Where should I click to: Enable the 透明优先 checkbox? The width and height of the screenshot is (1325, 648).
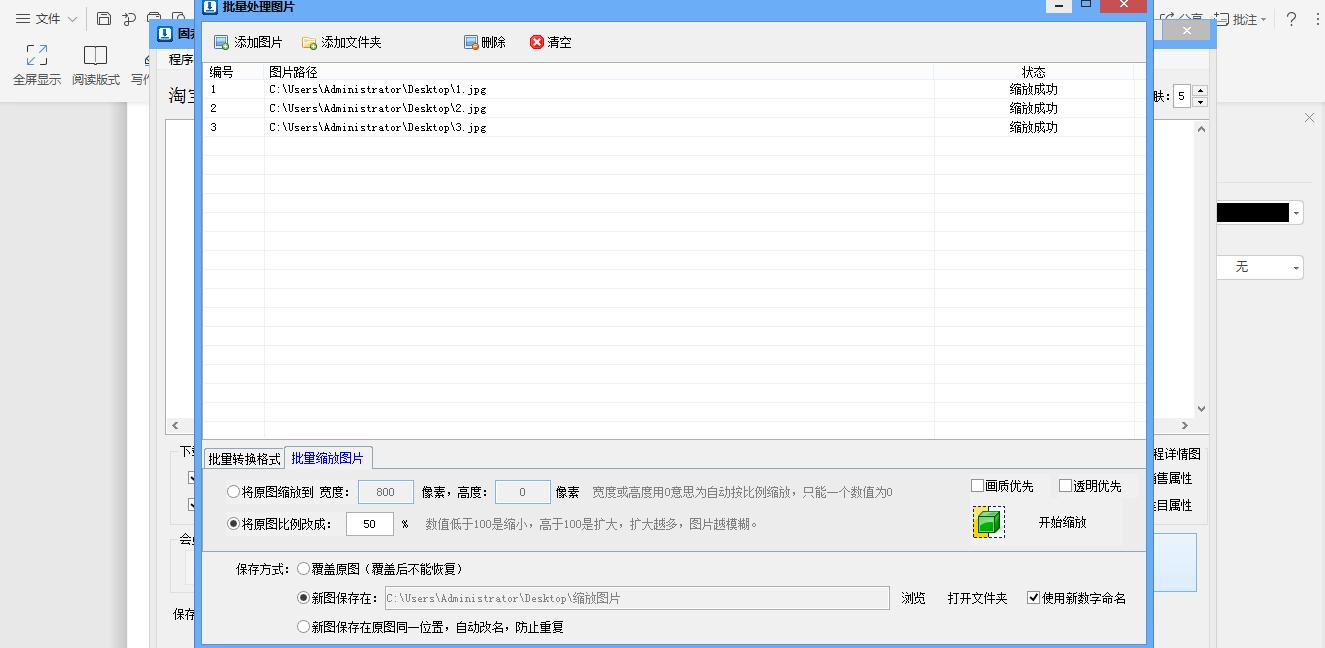click(1065, 485)
